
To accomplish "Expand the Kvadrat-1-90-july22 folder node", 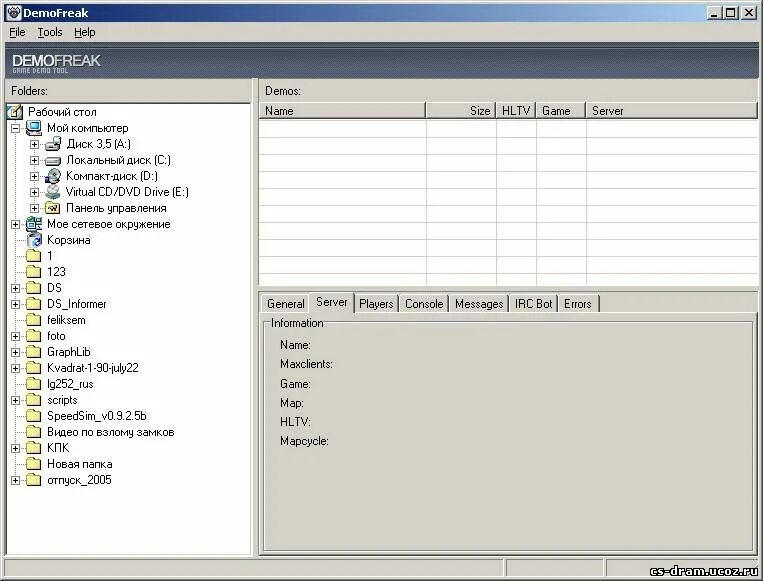I will click(x=16, y=369).
